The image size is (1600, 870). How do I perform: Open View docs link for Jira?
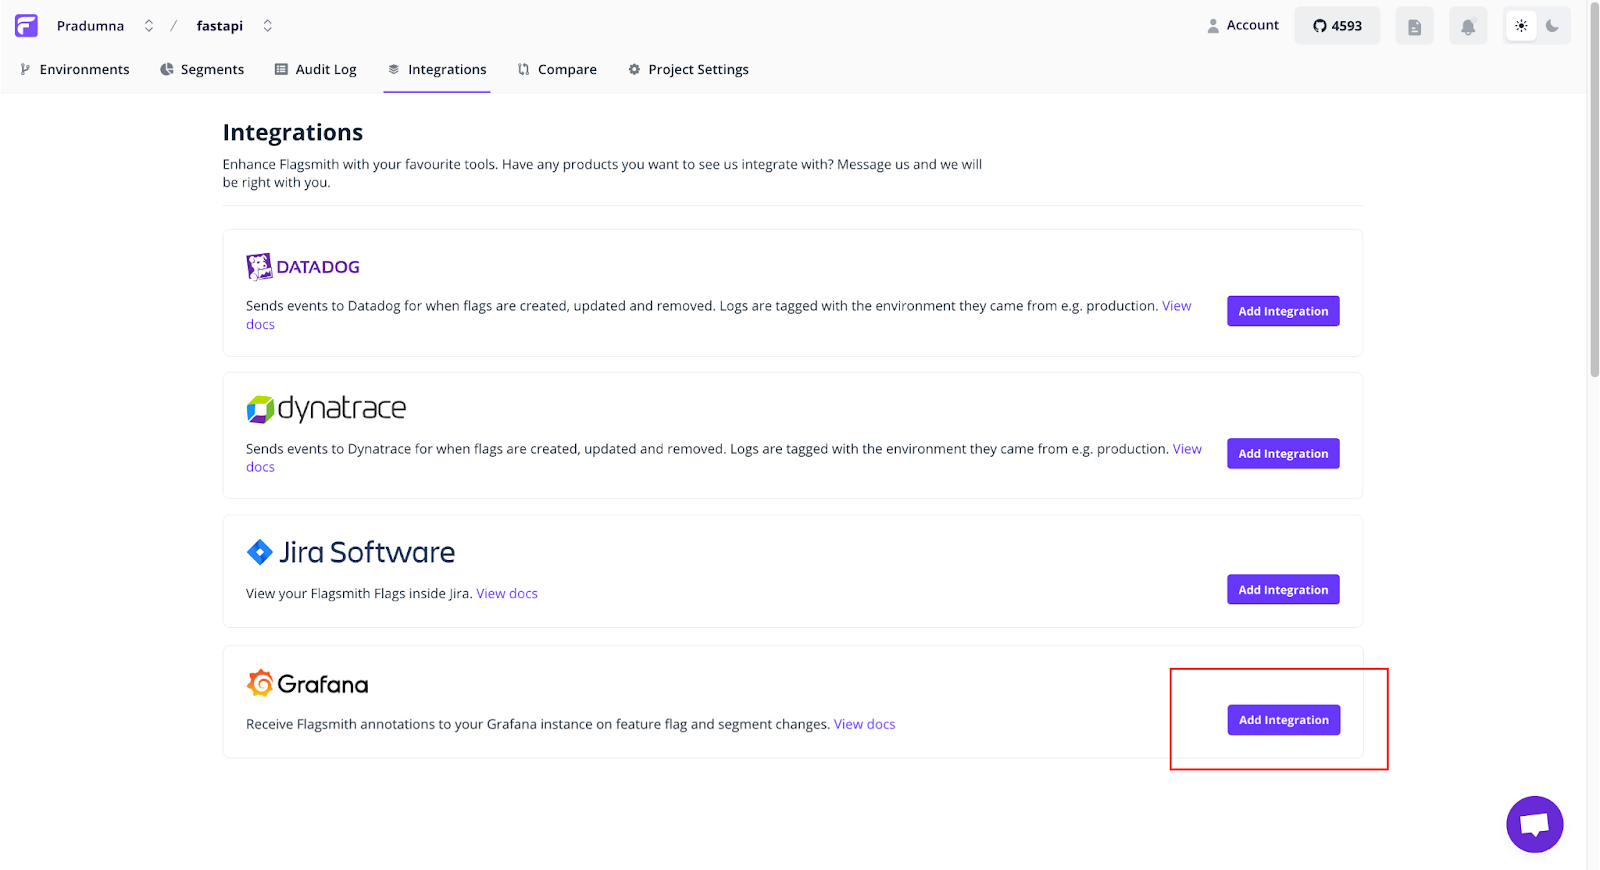pos(507,594)
